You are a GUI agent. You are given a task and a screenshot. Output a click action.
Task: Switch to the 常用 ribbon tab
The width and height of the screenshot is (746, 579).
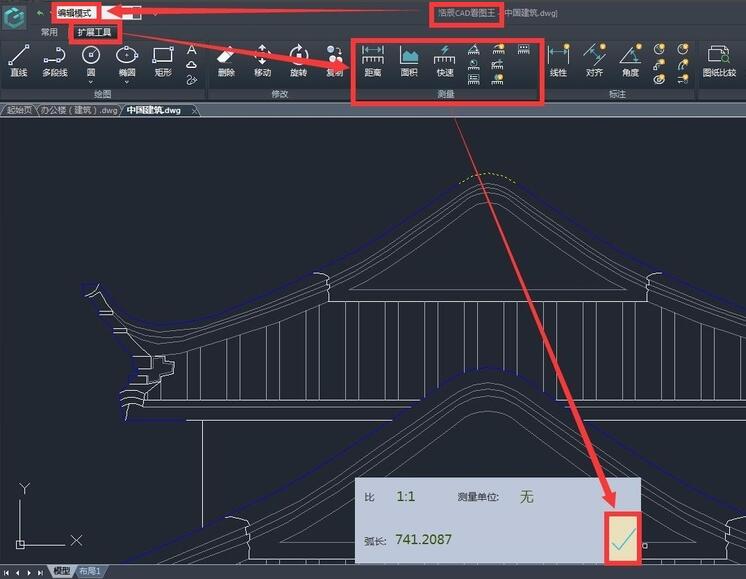pyautogui.click(x=49, y=32)
